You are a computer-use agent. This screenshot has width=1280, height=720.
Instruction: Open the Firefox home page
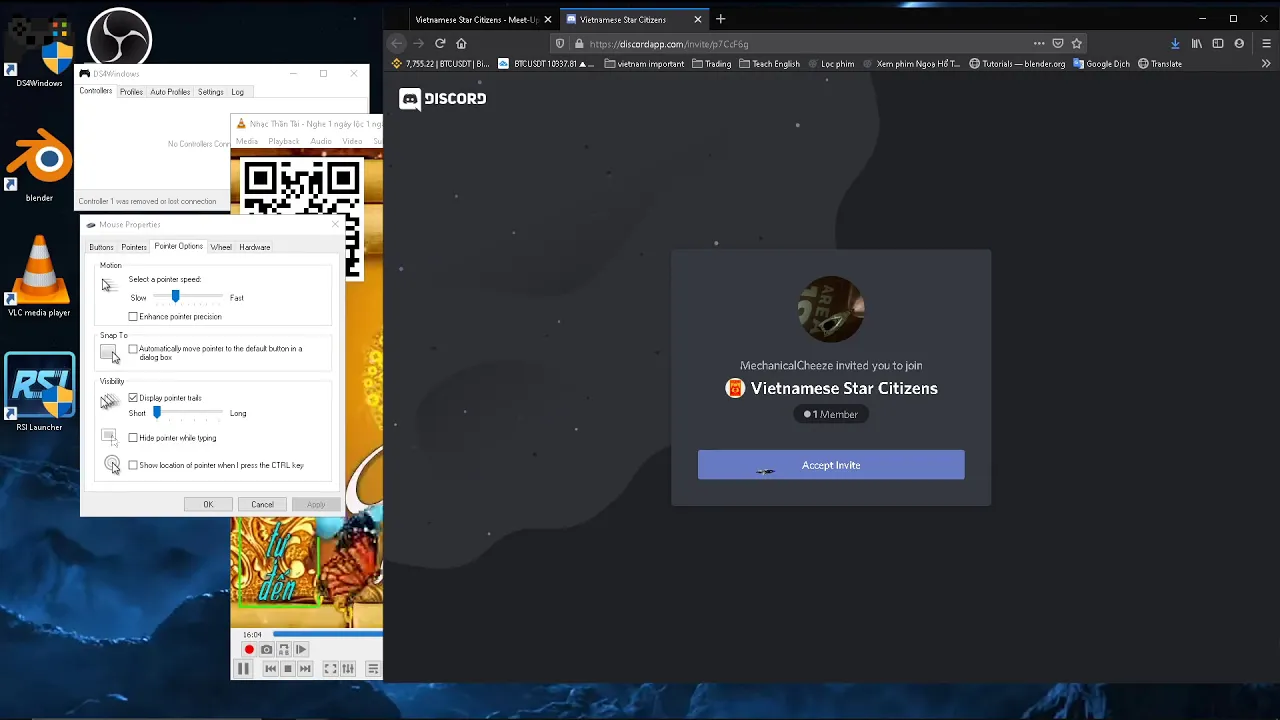(x=461, y=44)
